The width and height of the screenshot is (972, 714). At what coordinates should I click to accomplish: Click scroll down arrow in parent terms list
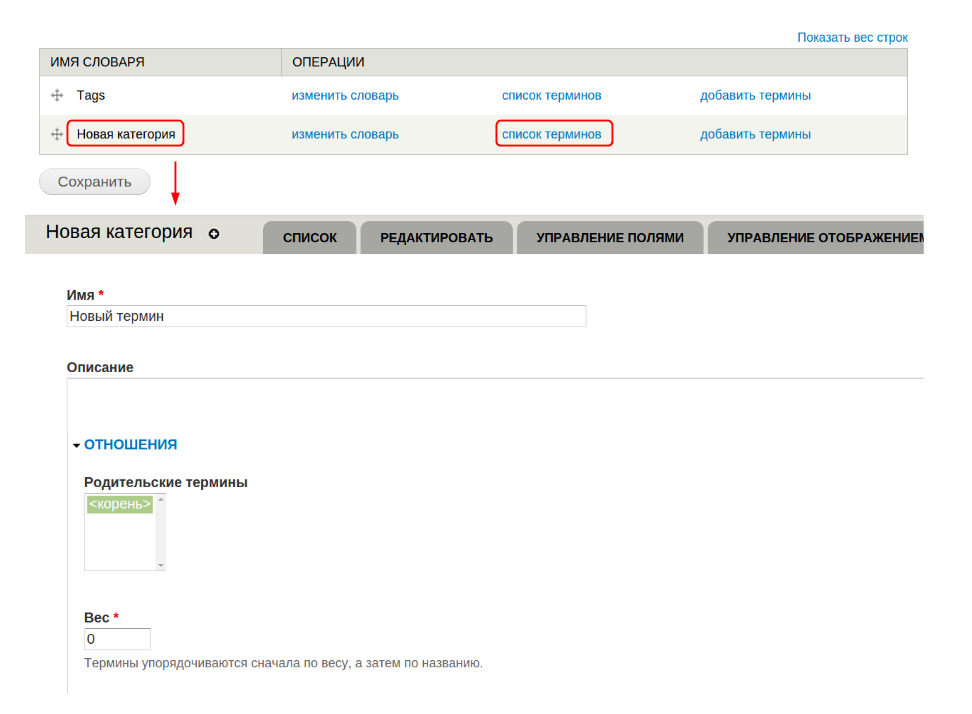coord(160,564)
